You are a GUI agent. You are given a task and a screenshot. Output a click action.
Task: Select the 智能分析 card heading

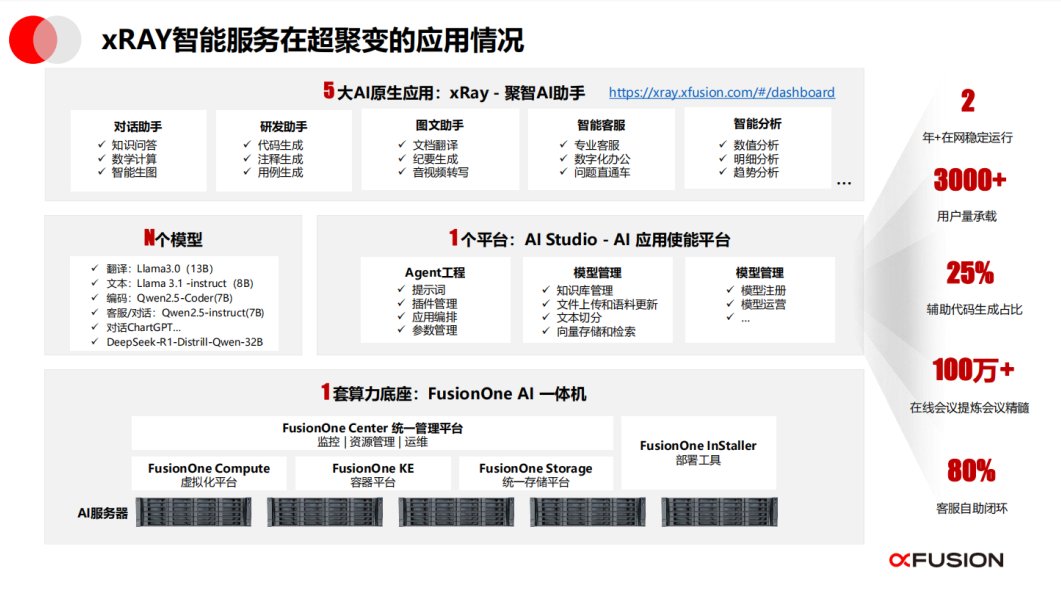pyautogui.click(x=757, y=124)
